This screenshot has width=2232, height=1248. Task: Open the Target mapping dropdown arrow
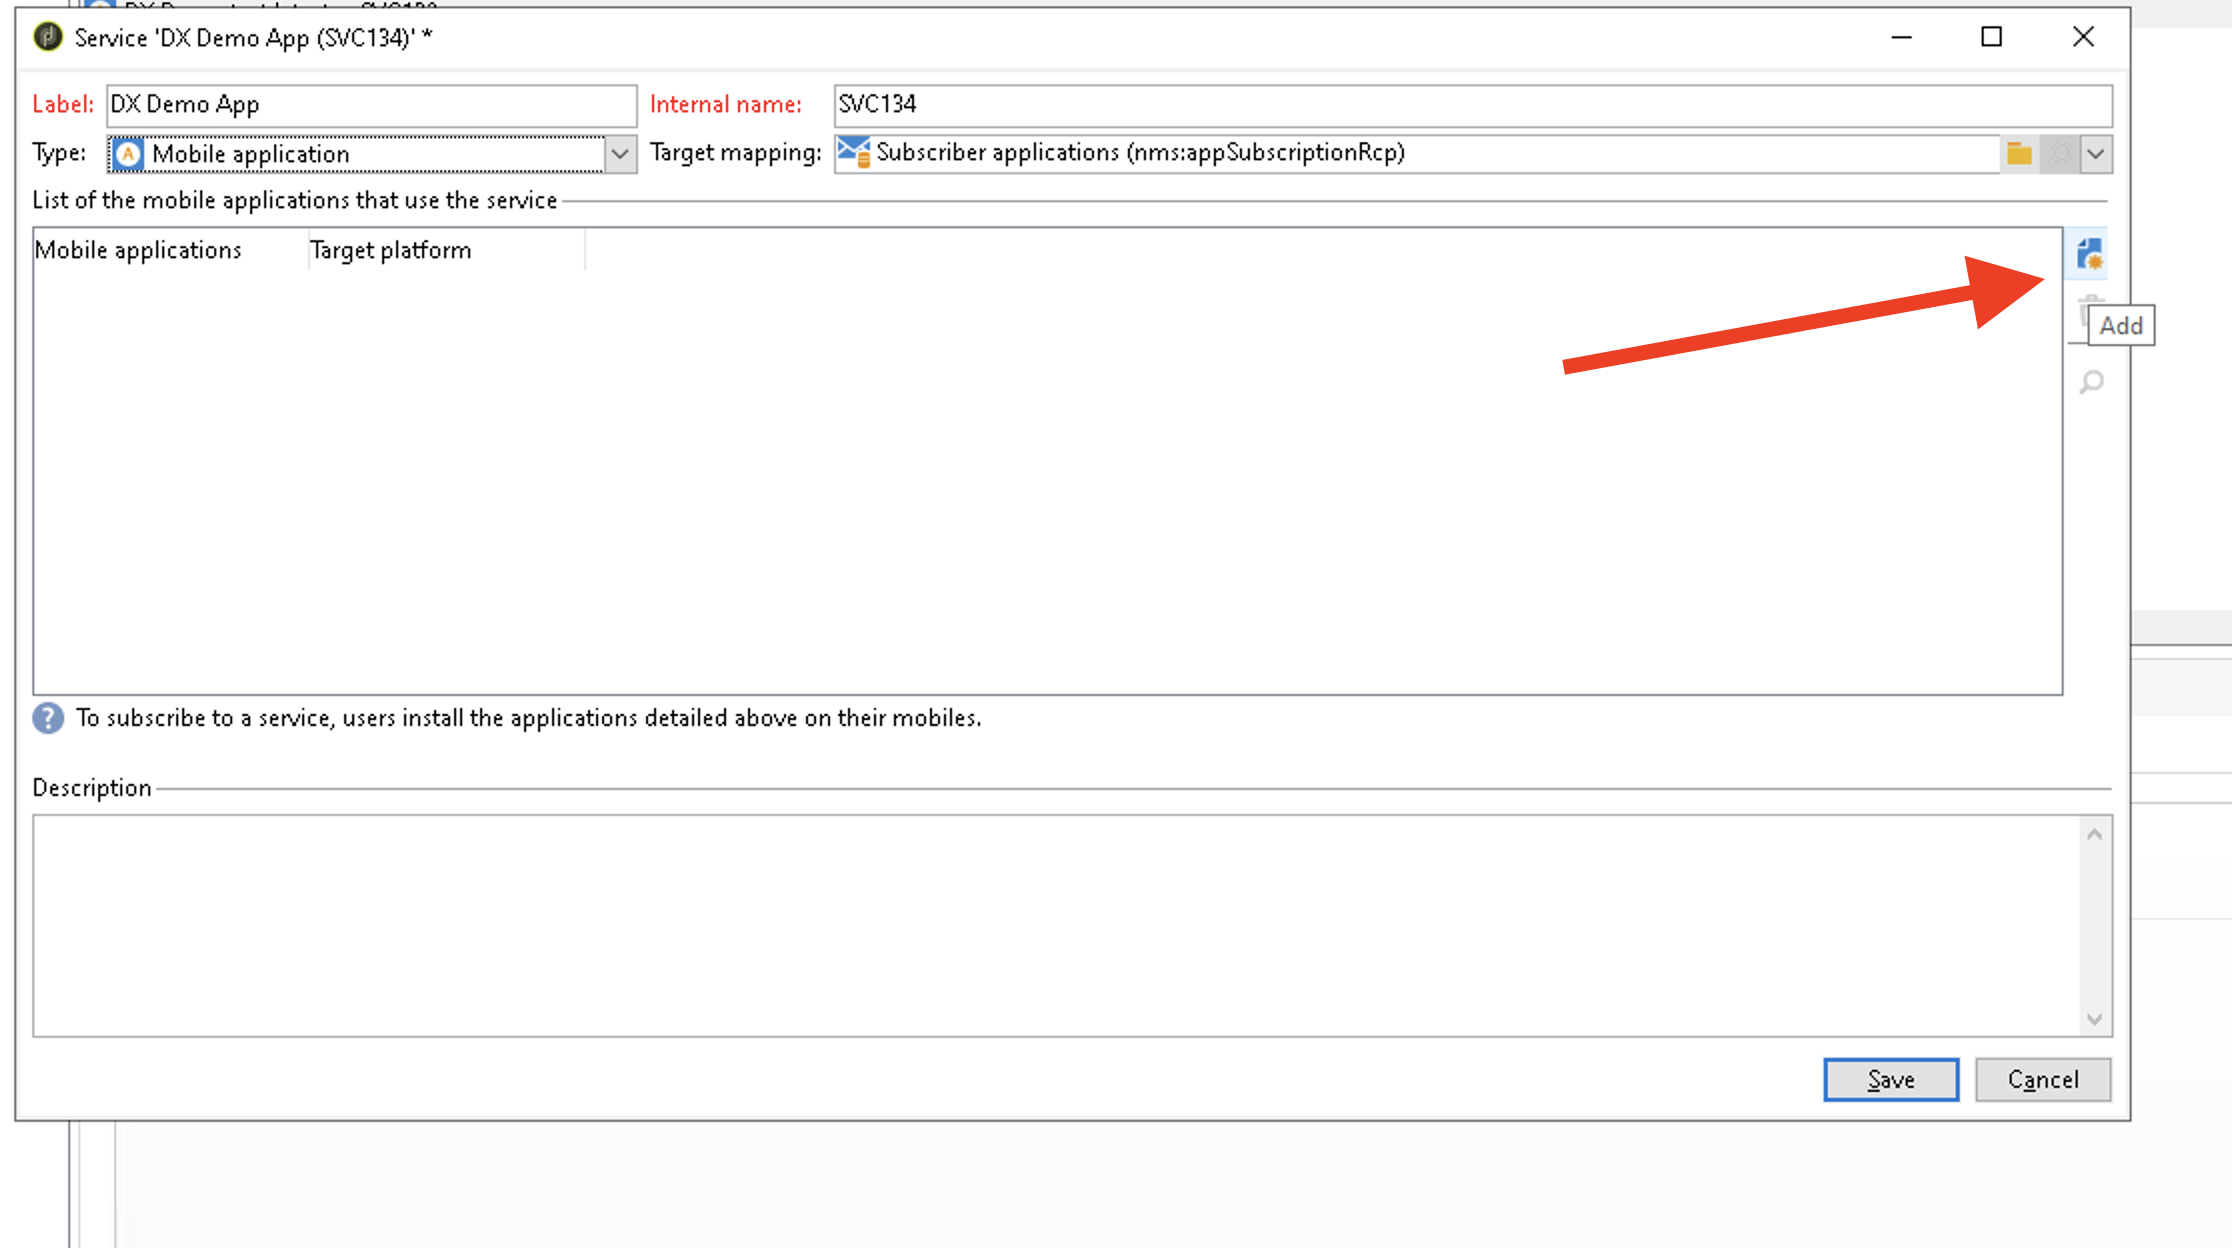(x=2096, y=154)
